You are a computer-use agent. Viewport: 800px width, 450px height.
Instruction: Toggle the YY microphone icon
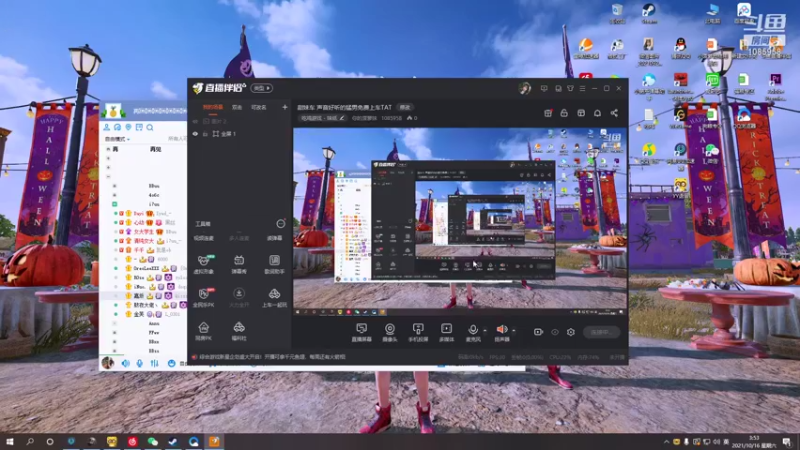140,363
